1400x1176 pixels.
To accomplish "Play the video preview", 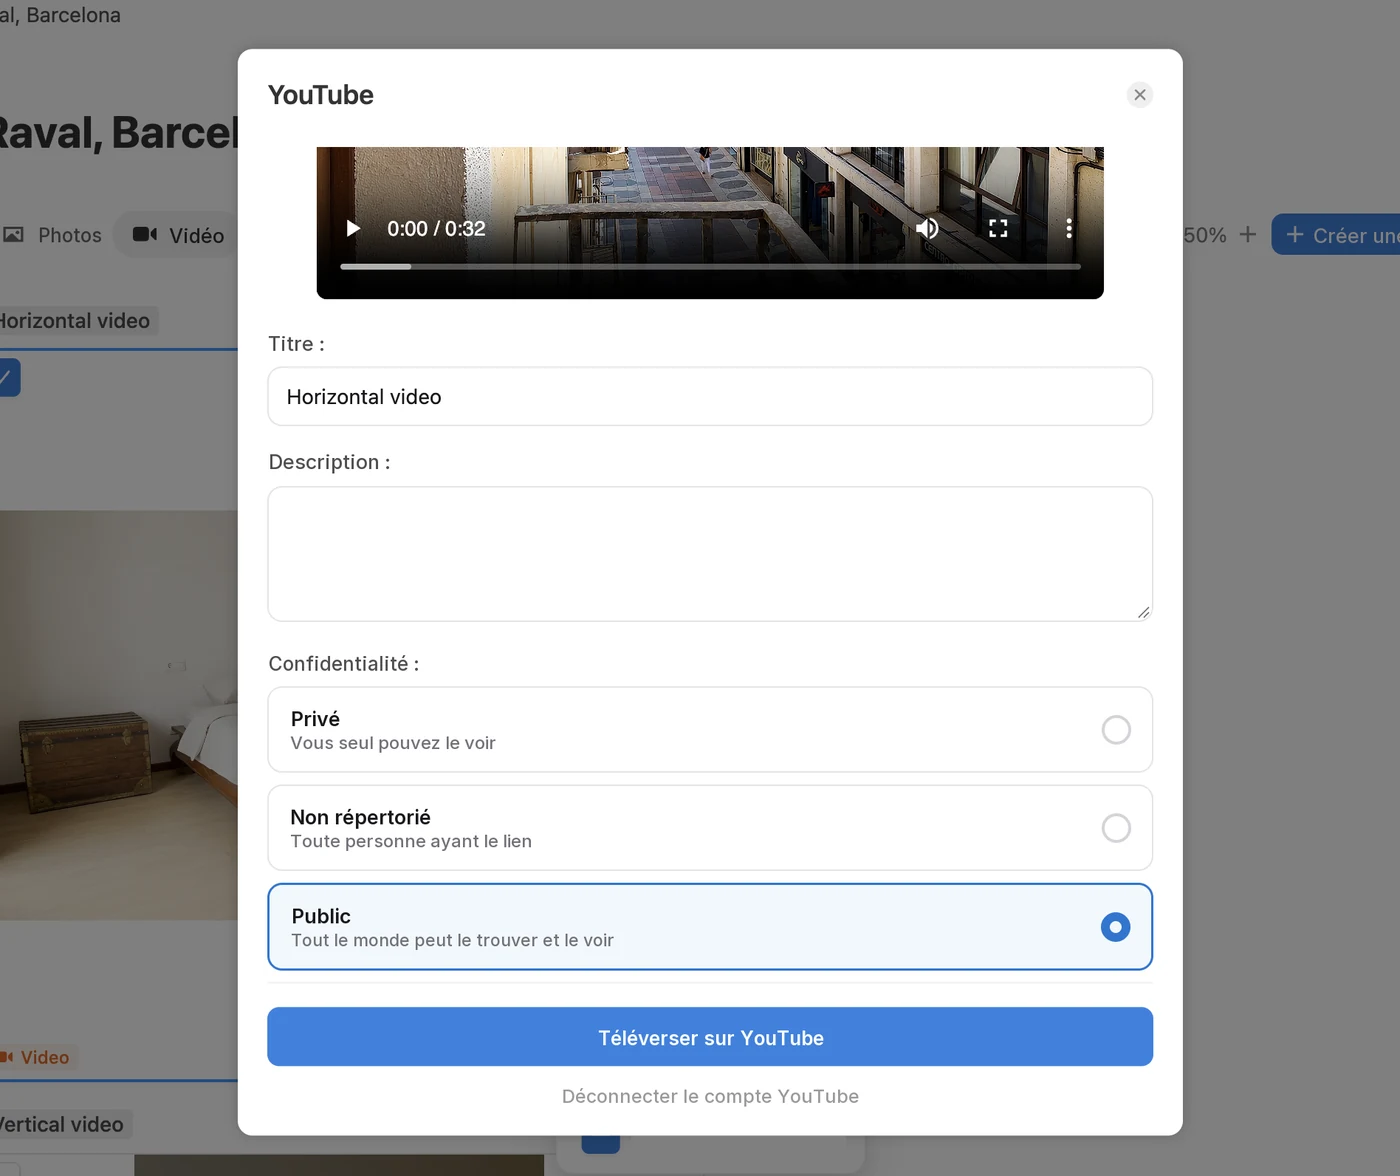I will (353, 228).
